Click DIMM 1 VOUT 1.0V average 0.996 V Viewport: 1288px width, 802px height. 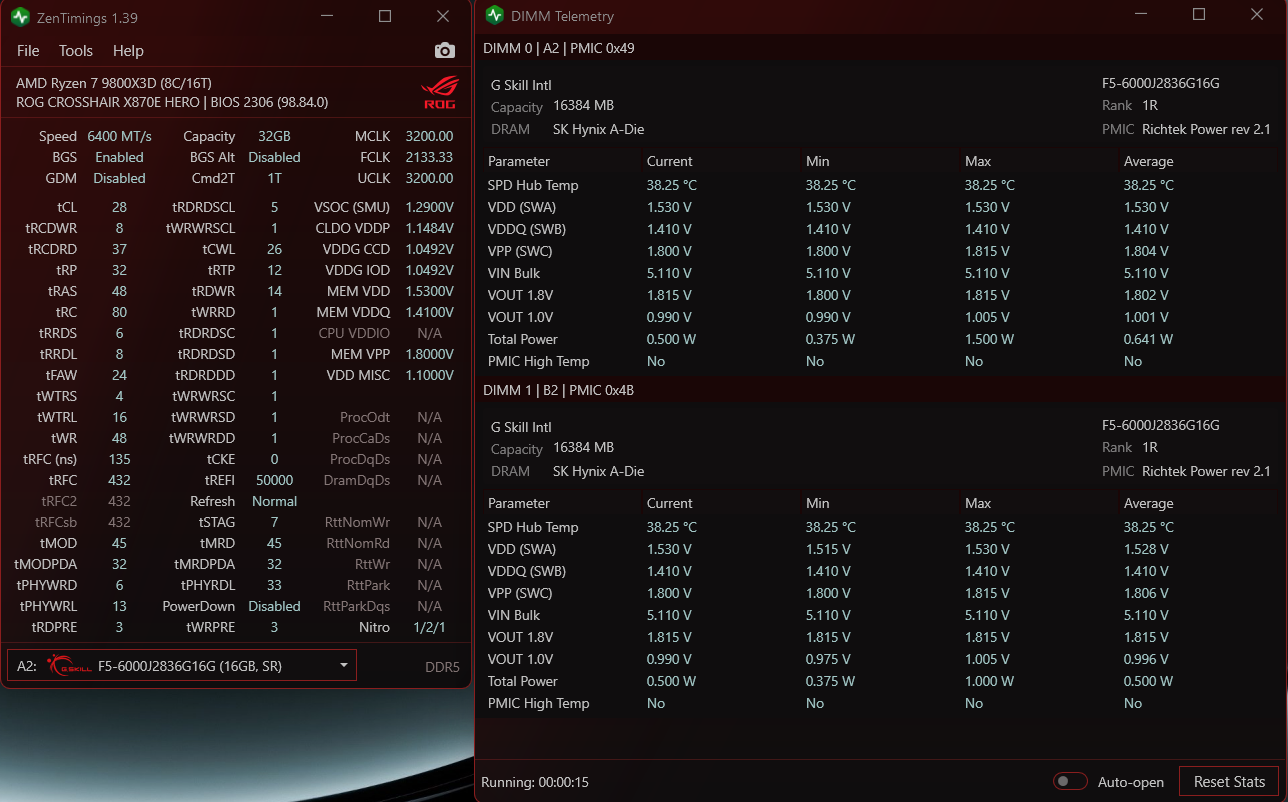1146,659
